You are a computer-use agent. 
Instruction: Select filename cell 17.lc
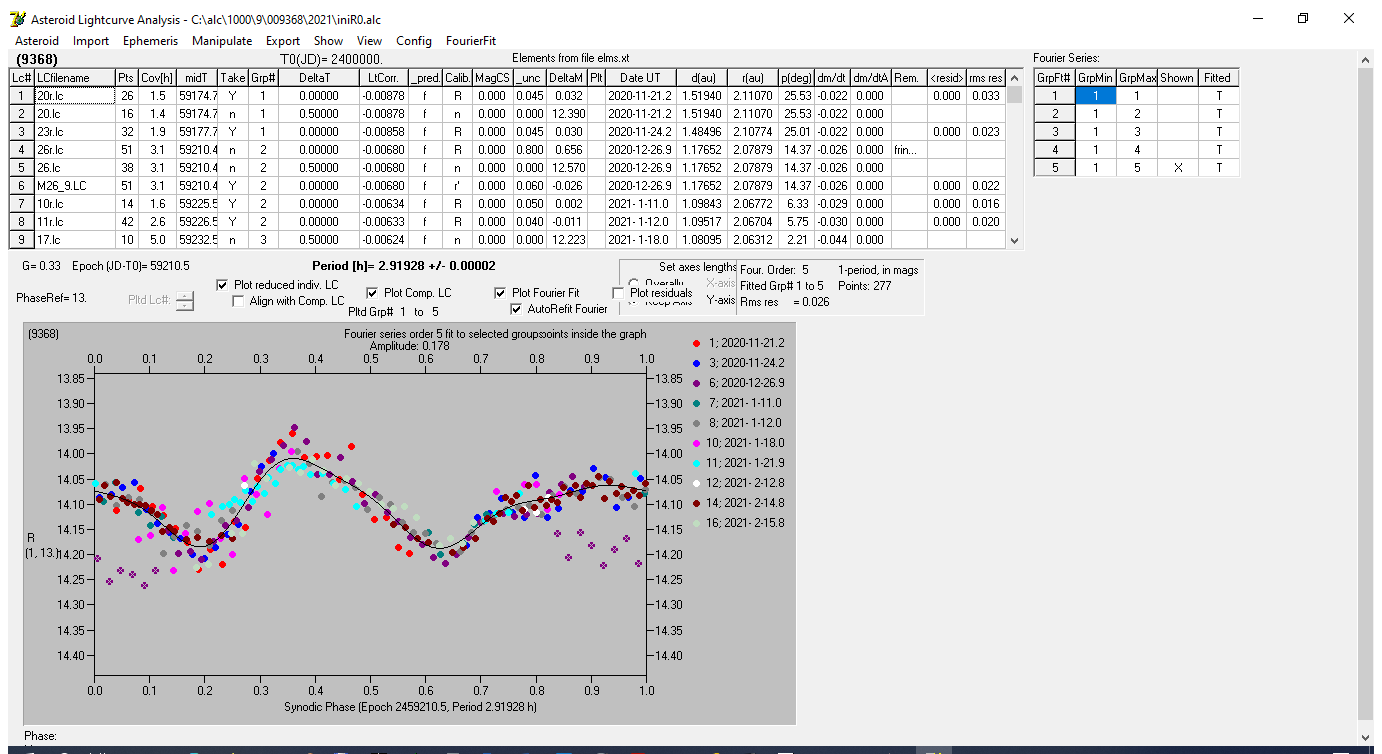click(74, 240)
